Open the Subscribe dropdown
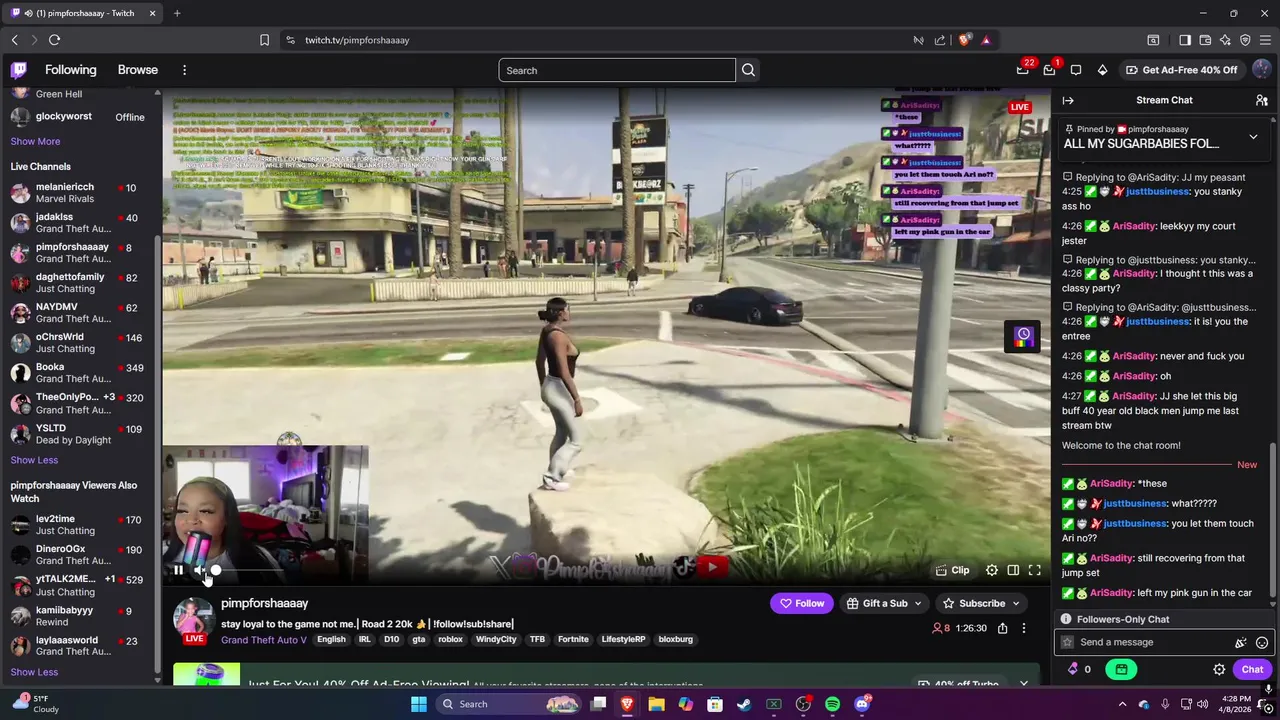The height and width of the screenshot is (720, 1280). point(981,603)
